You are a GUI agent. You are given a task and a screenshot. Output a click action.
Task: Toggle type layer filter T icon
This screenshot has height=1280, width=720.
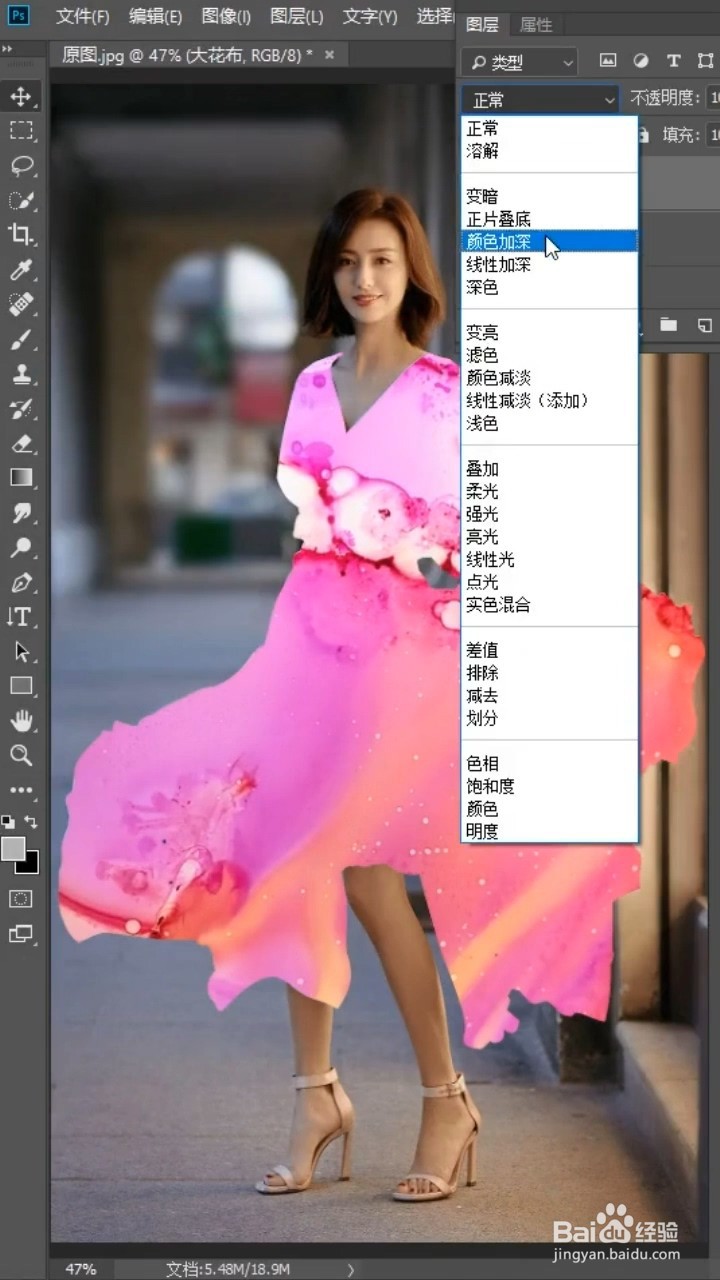click(x=674, y=61)
